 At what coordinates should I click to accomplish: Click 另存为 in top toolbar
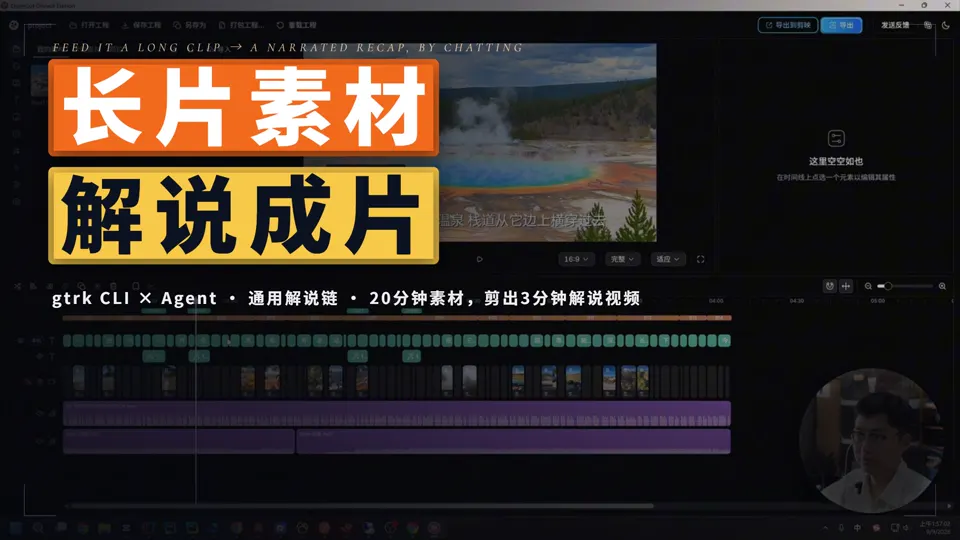[190, 25]
